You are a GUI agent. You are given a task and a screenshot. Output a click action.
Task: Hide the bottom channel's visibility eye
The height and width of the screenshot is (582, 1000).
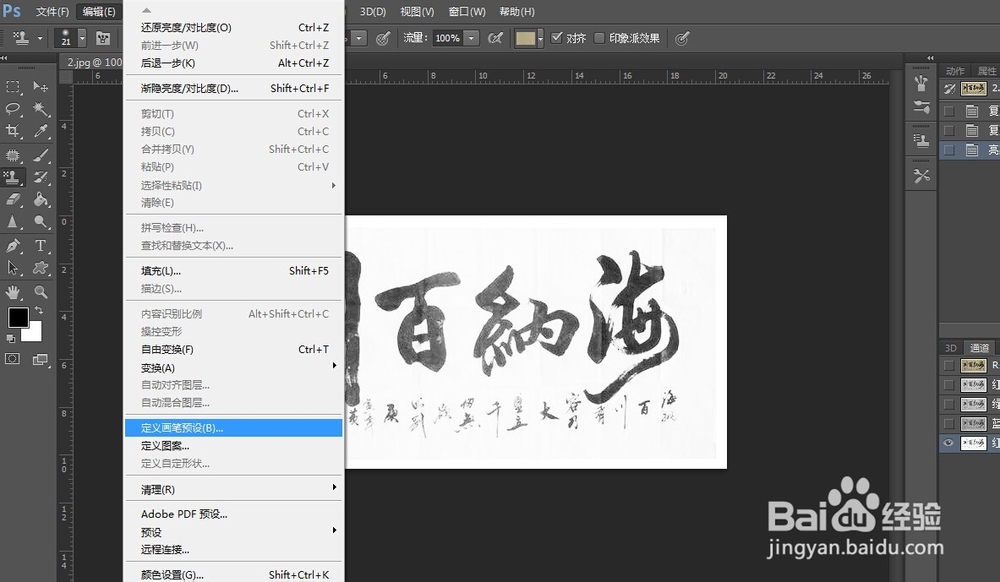pyautogui.click(x=949, y=441)
